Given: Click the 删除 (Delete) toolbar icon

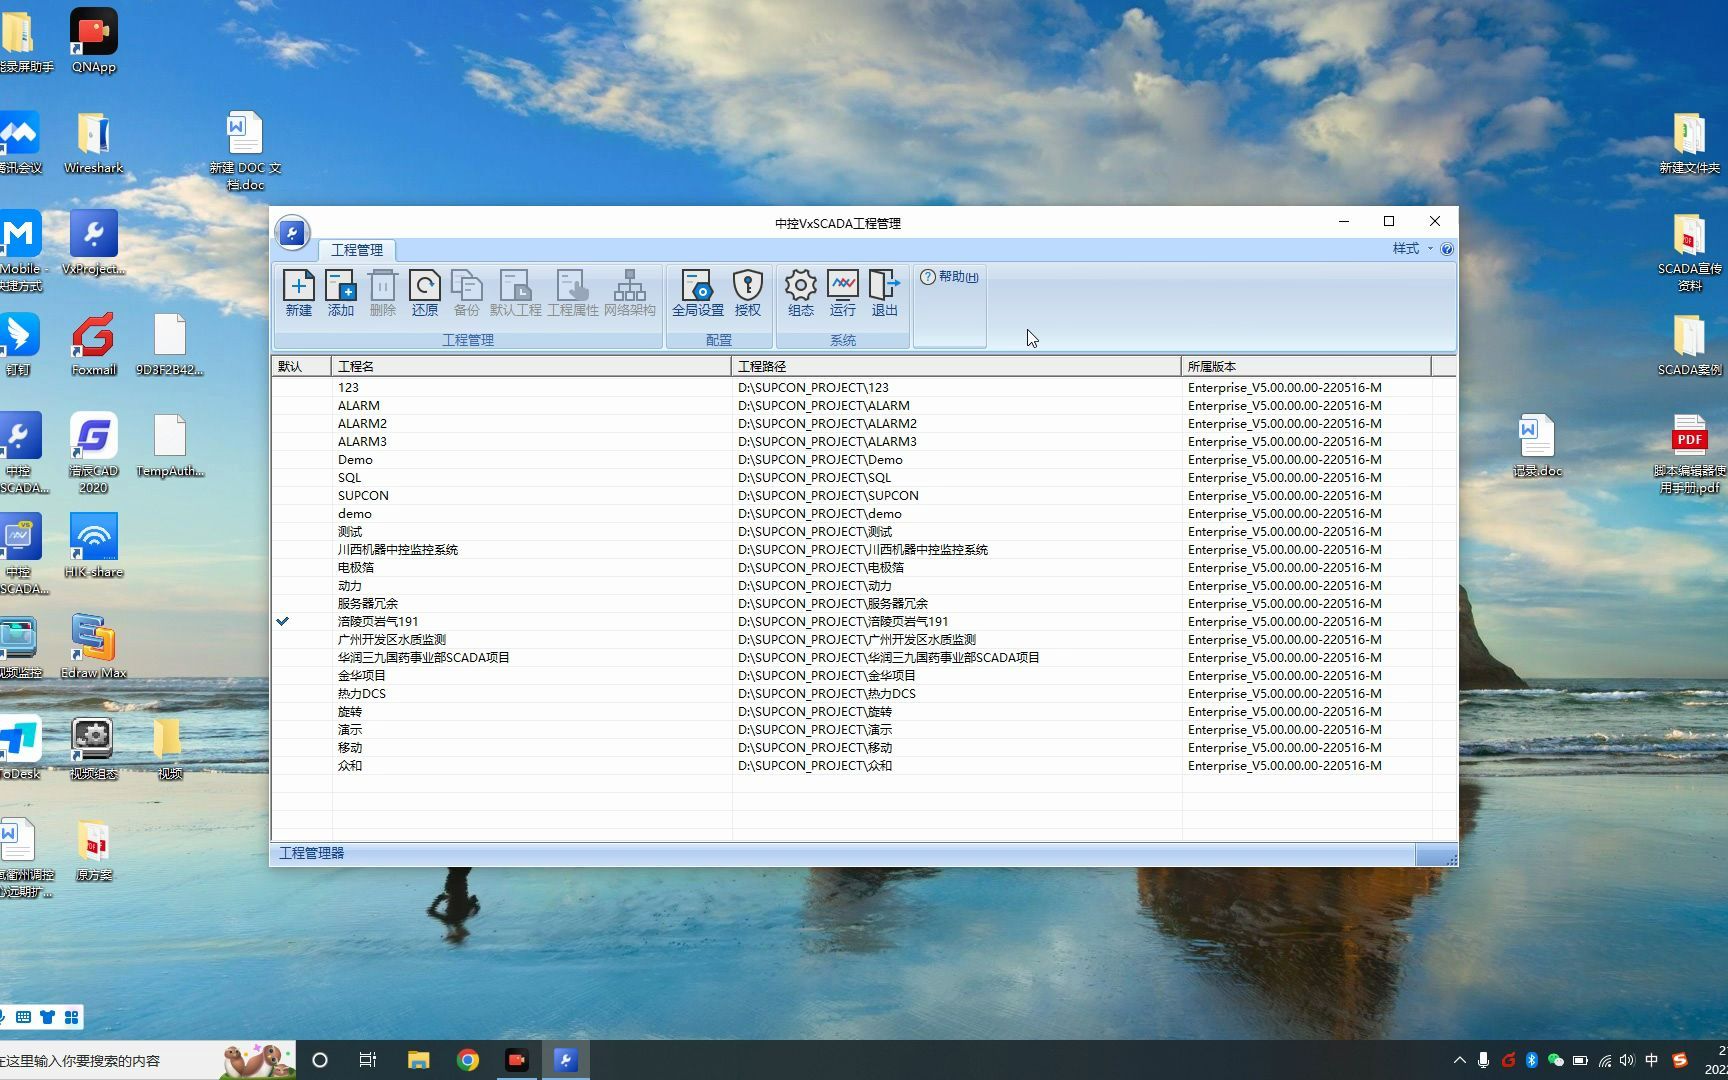Looking at the screenshot, I should 383,293.
